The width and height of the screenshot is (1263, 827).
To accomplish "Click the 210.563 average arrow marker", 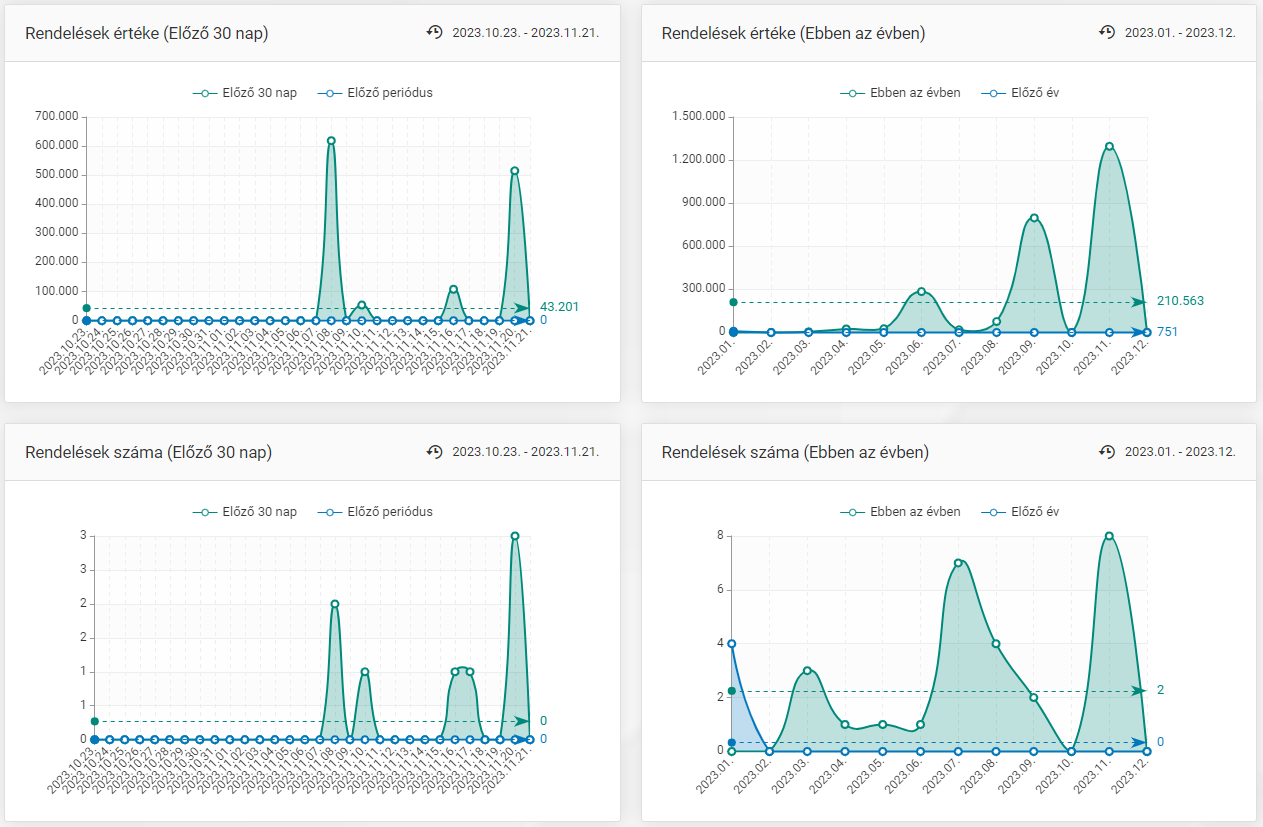I will point(1138,301).
